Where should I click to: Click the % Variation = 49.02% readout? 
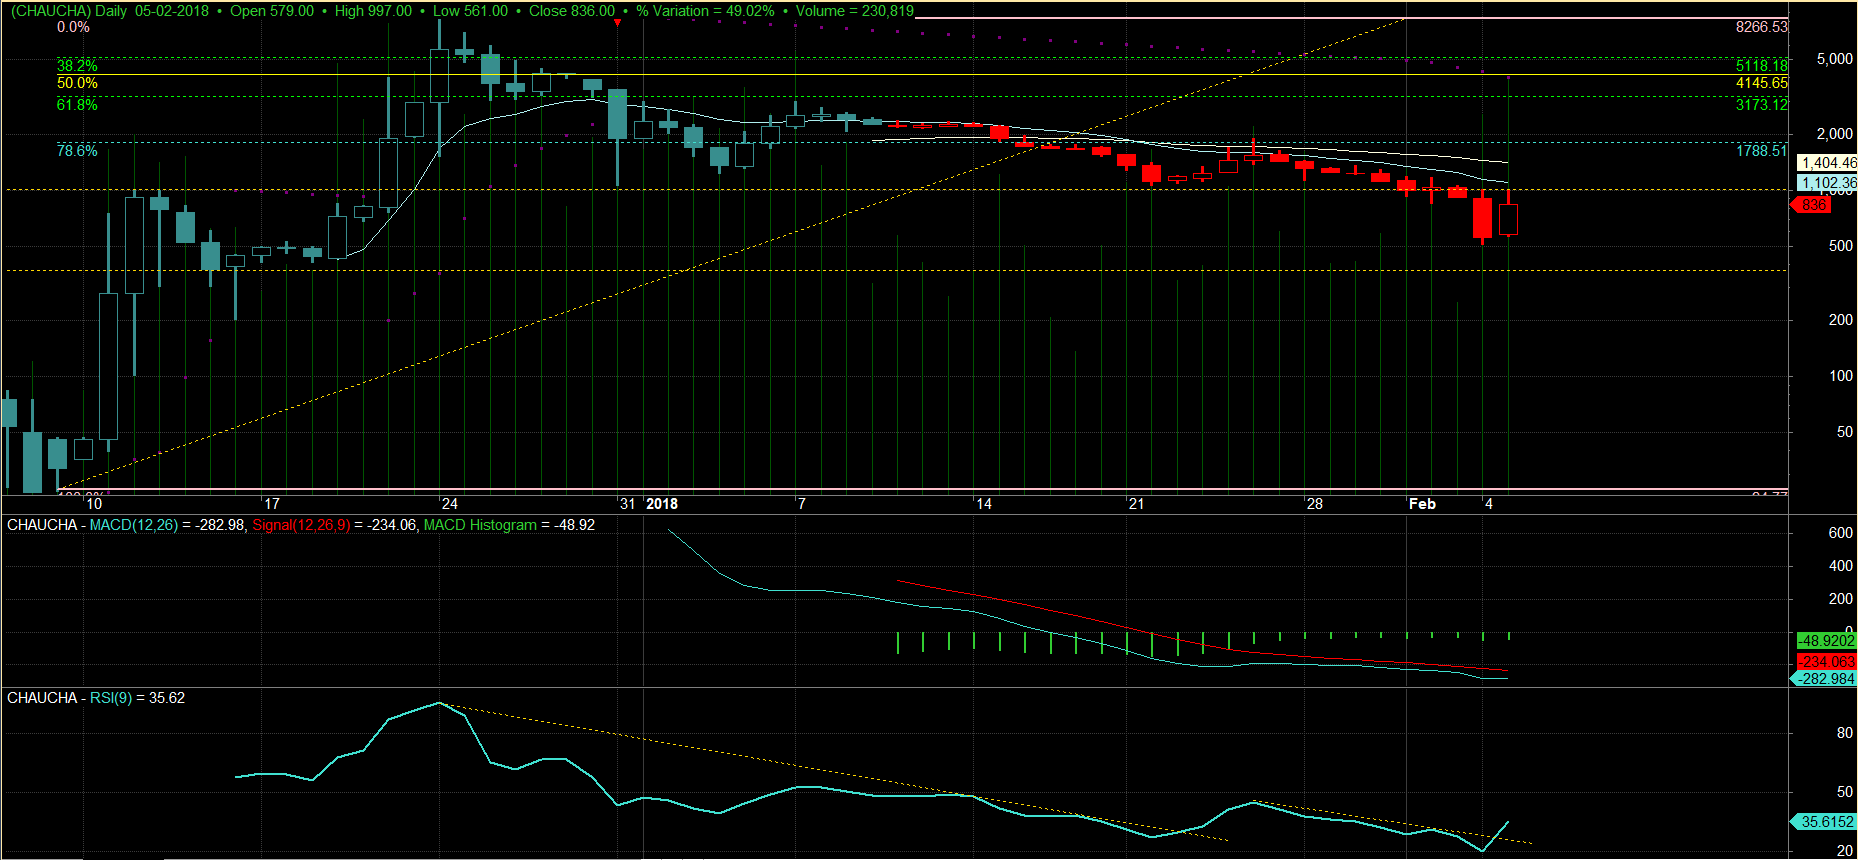705,11
